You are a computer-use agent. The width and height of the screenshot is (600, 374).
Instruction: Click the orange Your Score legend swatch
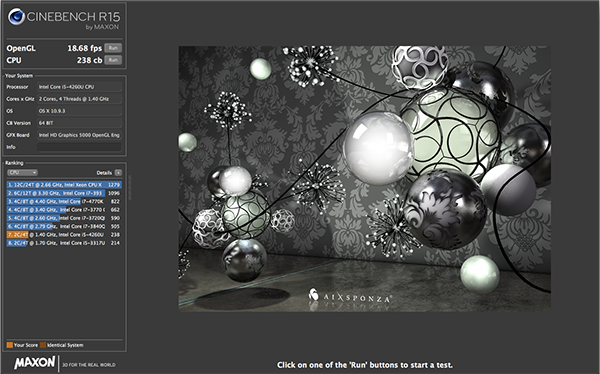[10, 345]
